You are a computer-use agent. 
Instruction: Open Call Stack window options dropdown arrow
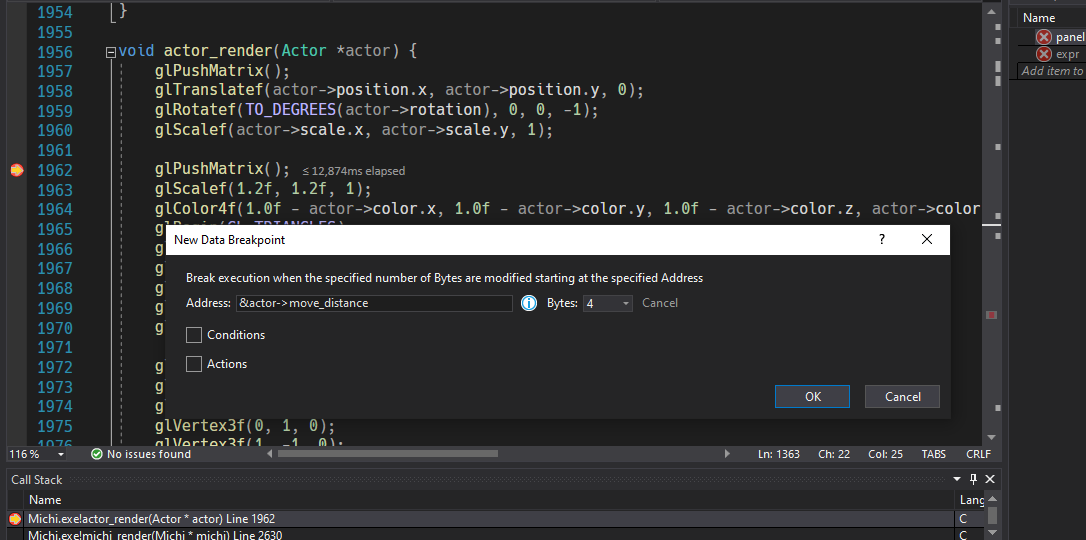[957, 479]
